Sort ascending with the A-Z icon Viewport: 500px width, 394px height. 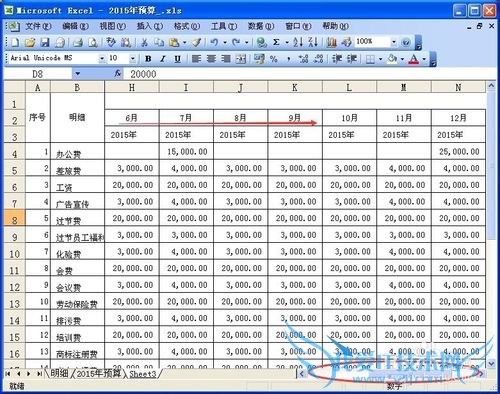coord(298,42)
